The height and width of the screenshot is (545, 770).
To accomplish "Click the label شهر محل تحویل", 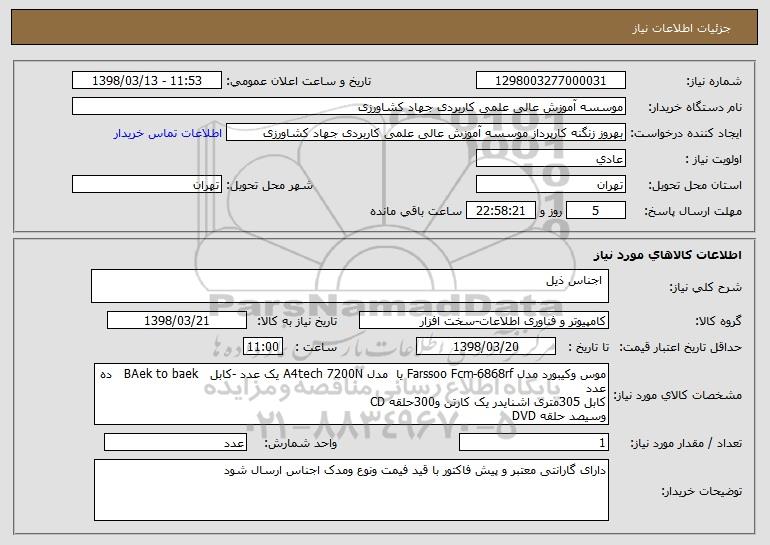I will coord(269,186).
